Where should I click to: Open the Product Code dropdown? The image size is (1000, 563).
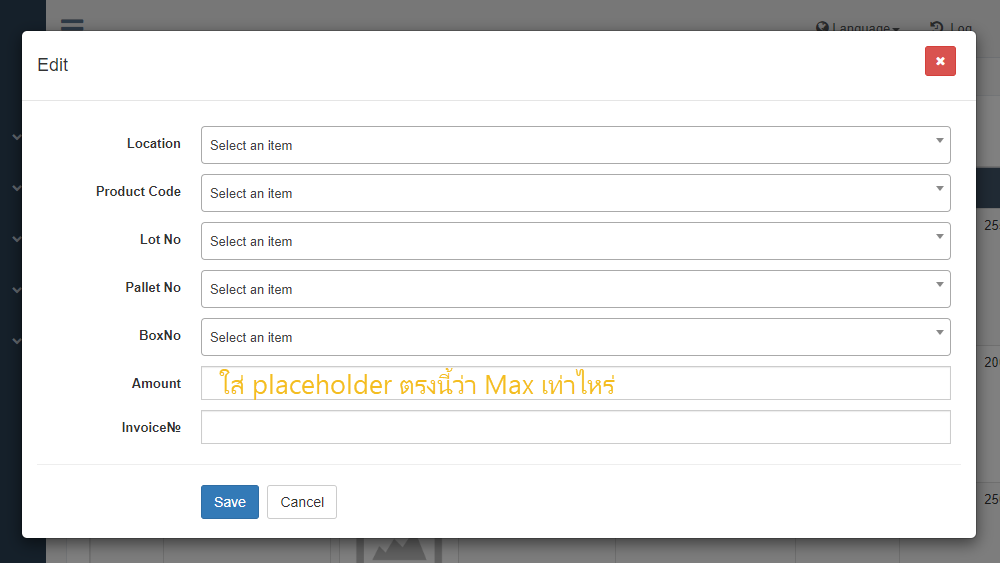click(x=575, y=193)
